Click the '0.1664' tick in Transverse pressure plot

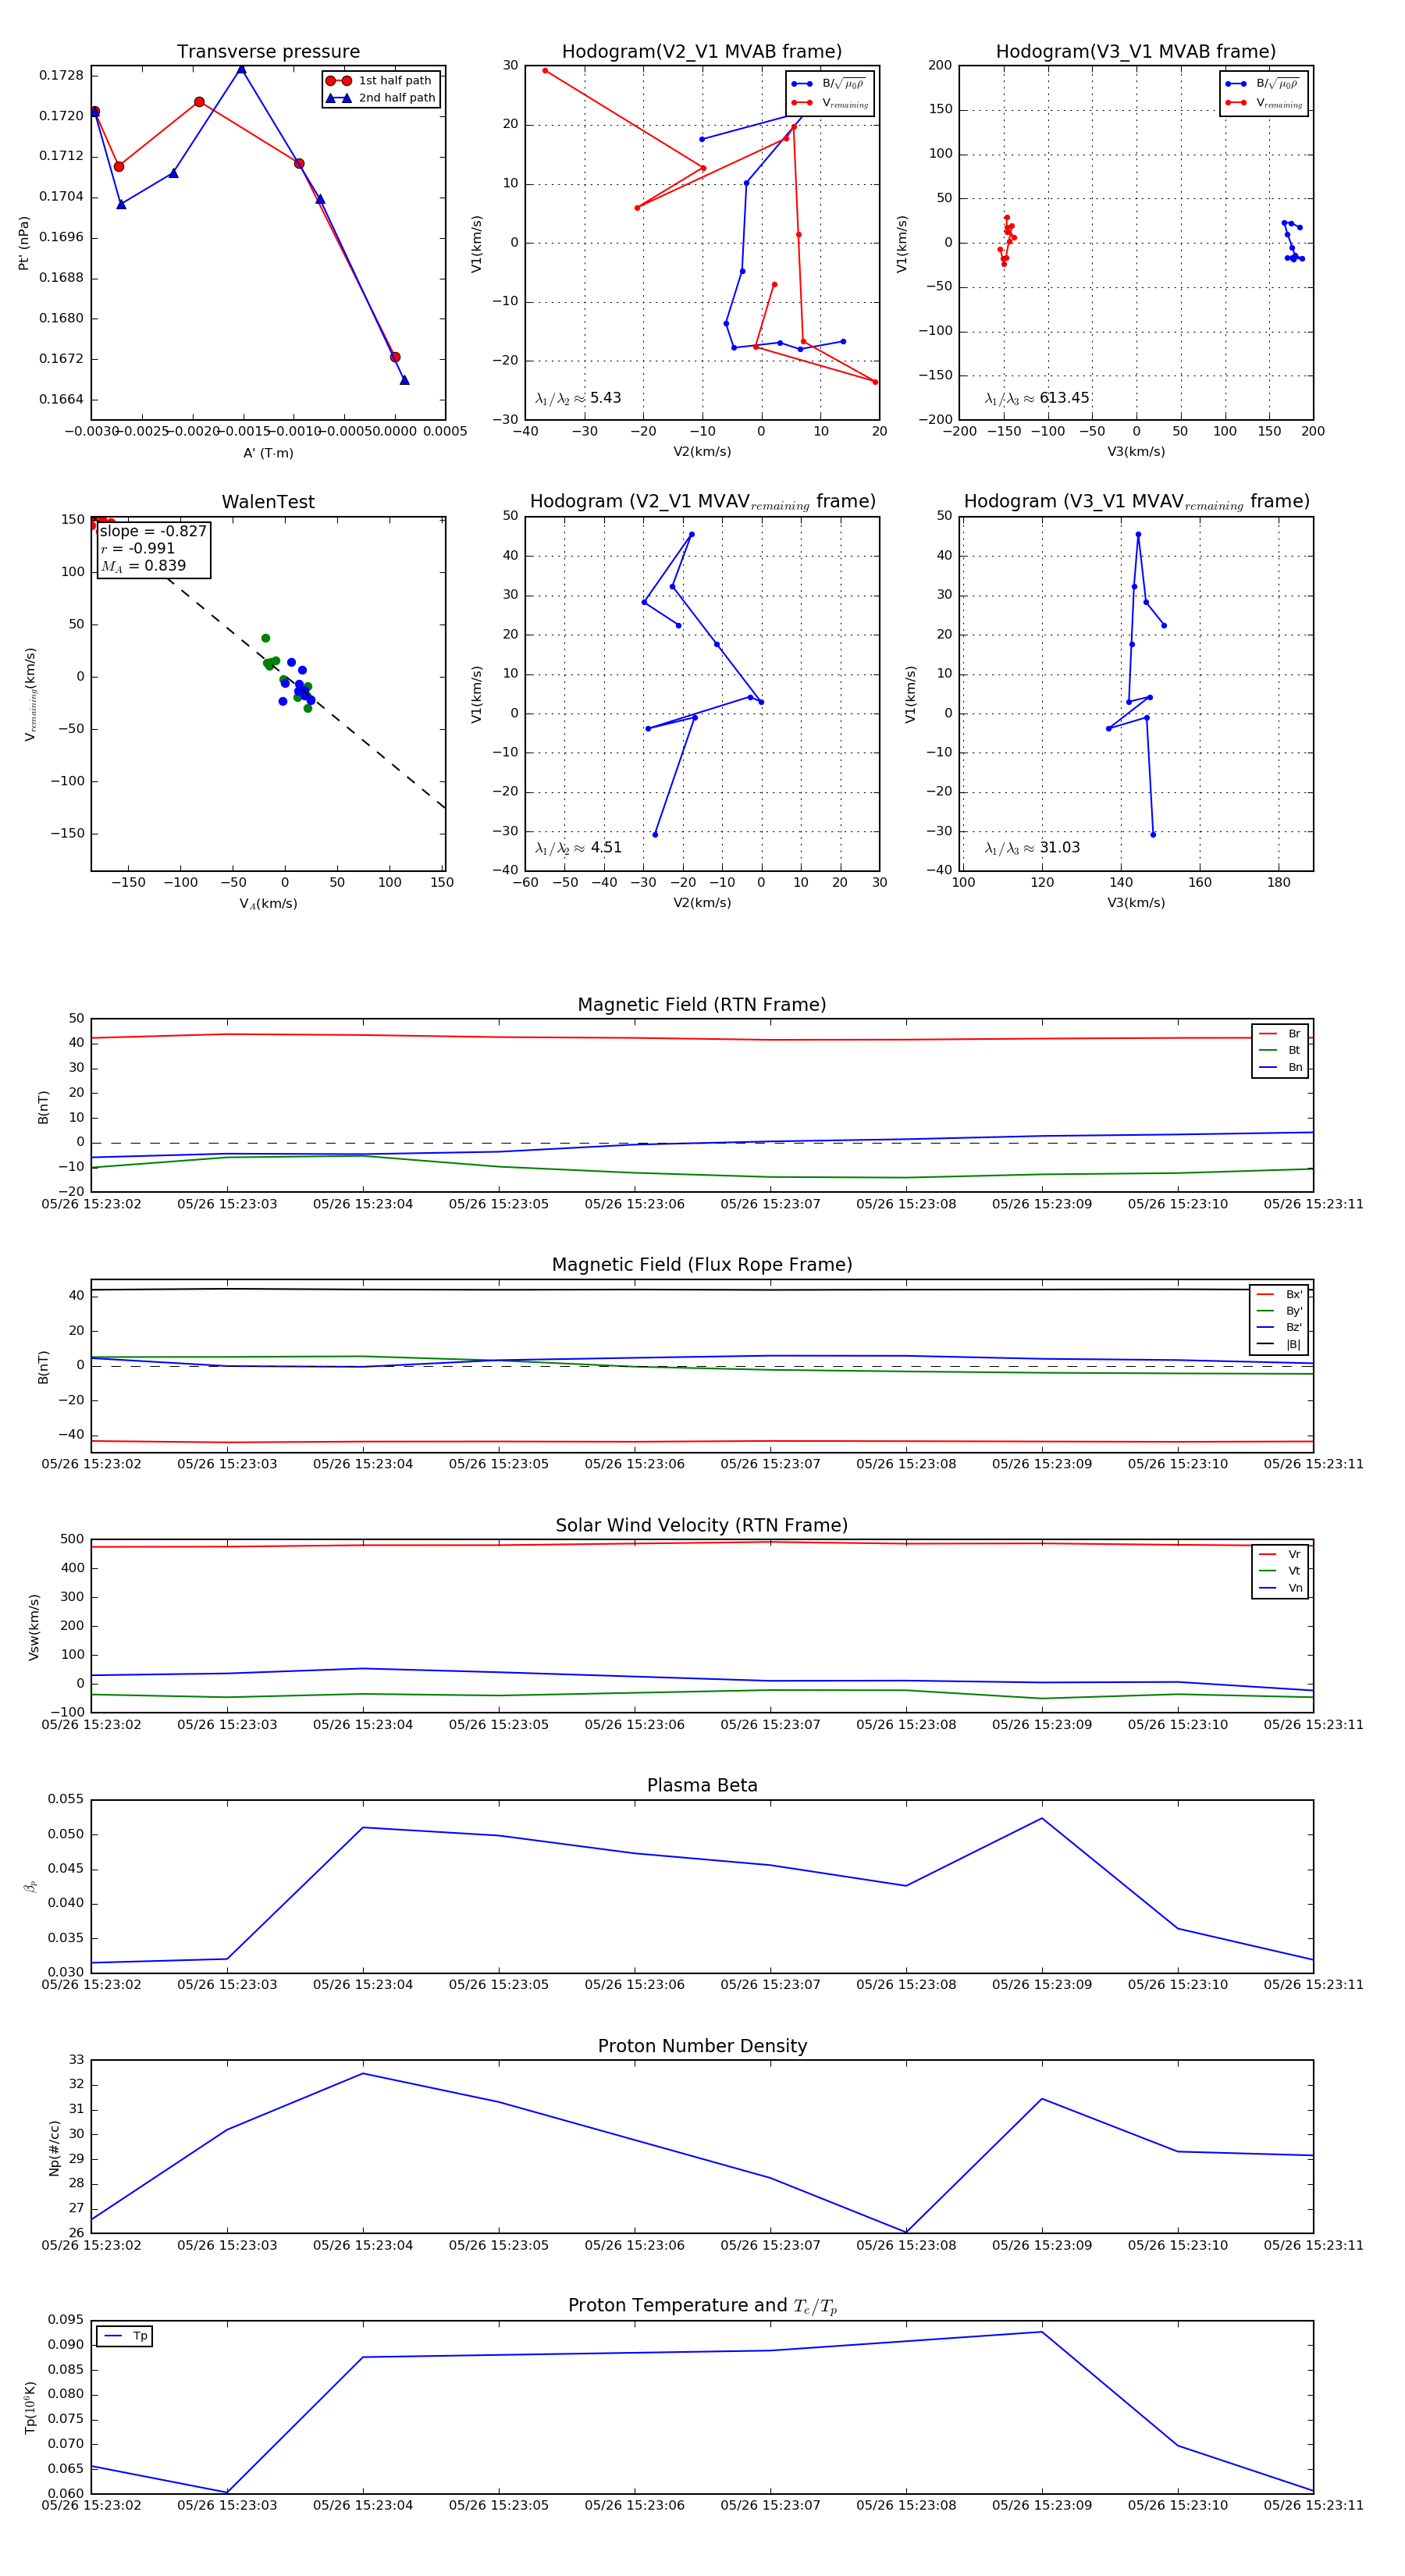(x=61, y=400)
